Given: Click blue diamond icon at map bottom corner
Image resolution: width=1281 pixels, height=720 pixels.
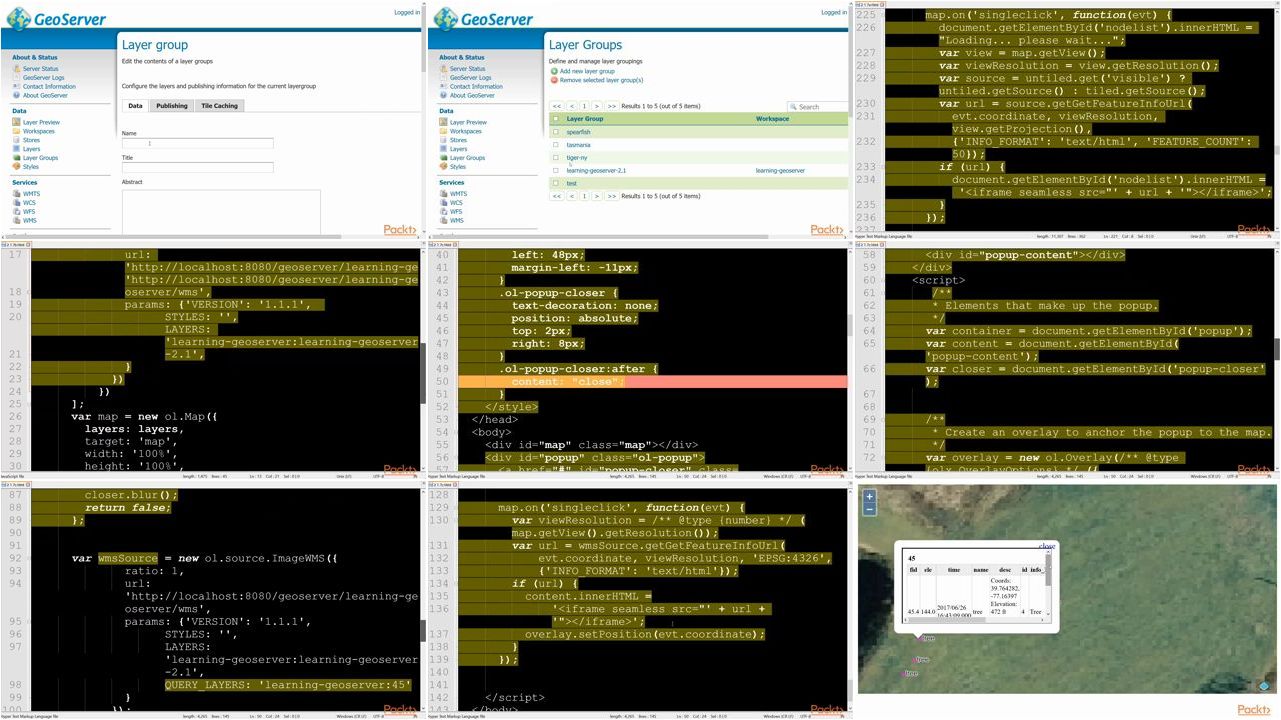Looking at the screenshot, I should coord(1264,686).
